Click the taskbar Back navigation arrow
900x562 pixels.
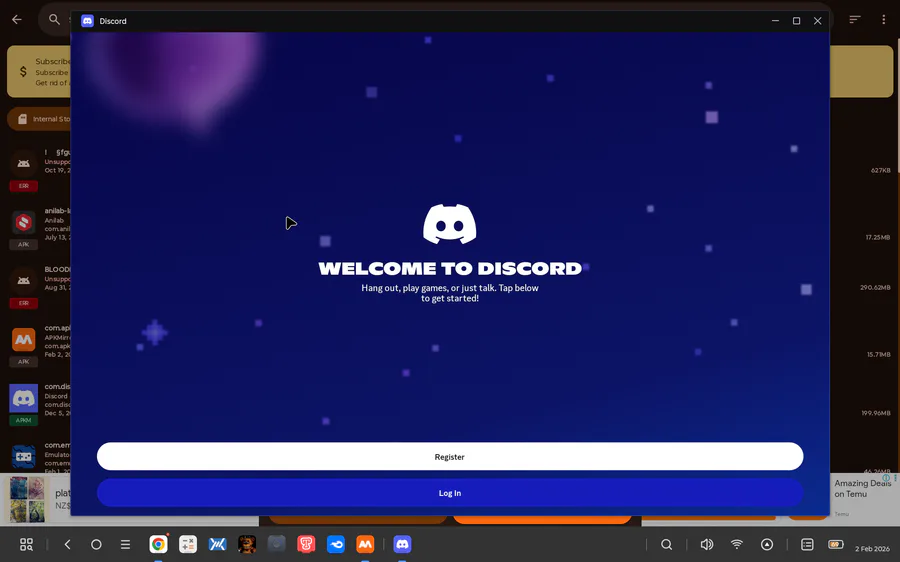pos(68,544)
